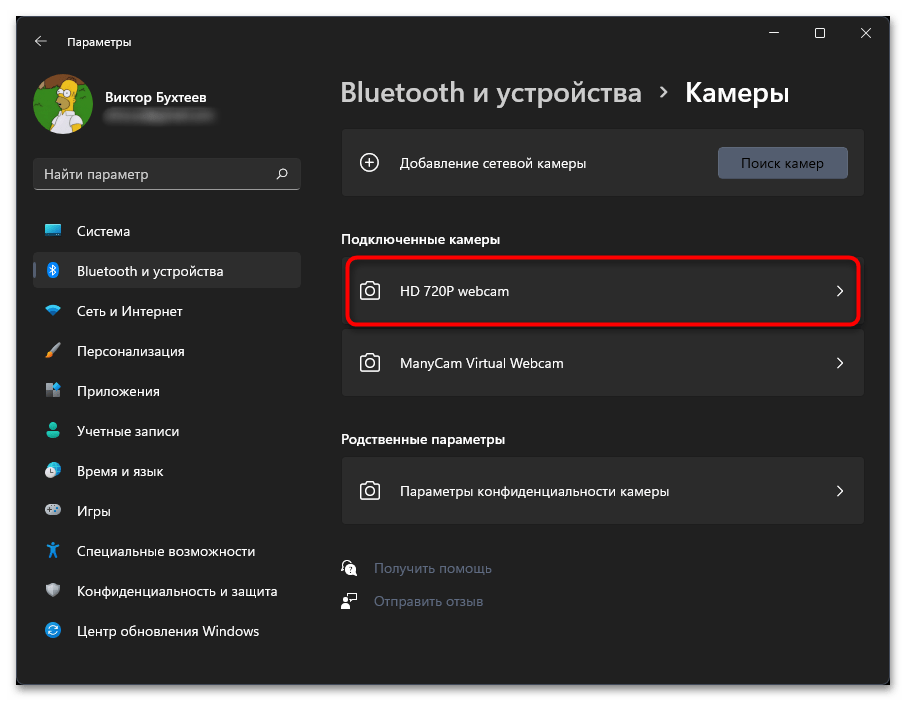
Task: Open the Получить помощь link
Action: [432, 568]
